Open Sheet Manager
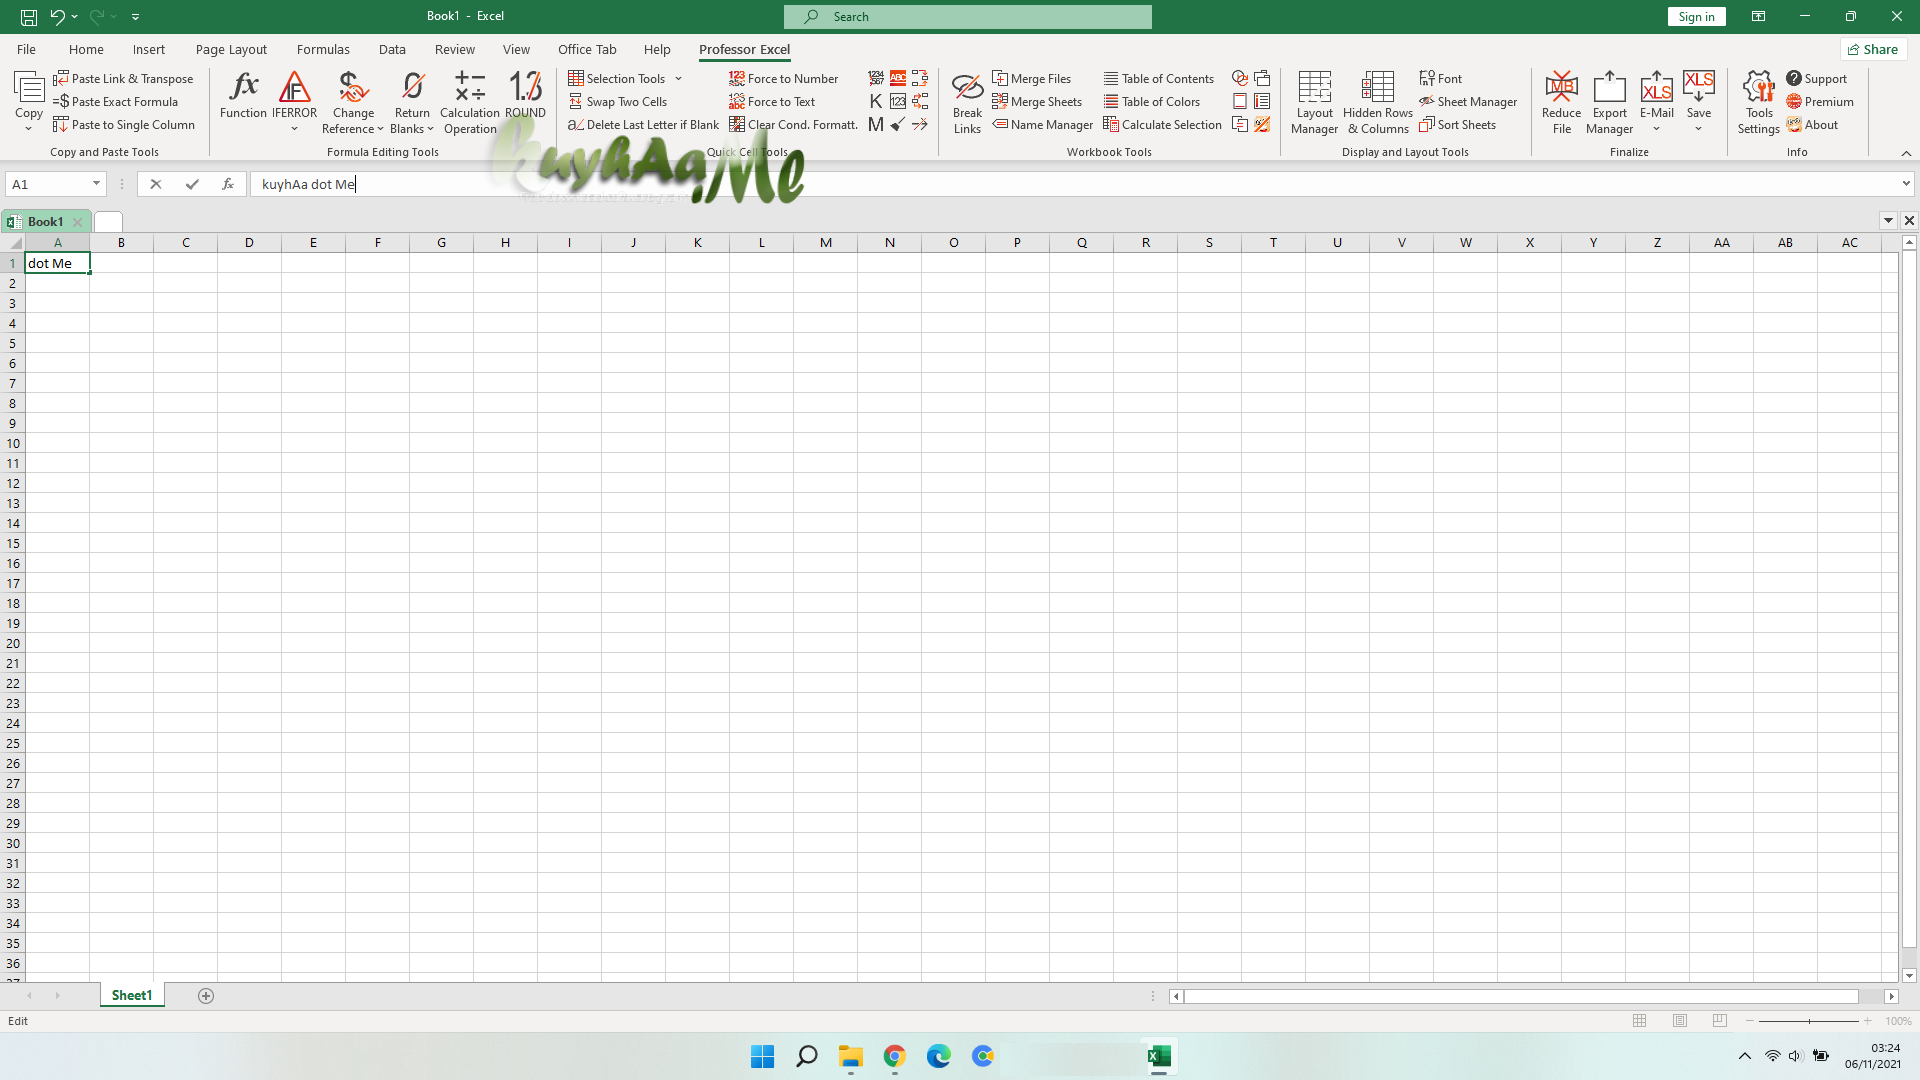 1468,102
